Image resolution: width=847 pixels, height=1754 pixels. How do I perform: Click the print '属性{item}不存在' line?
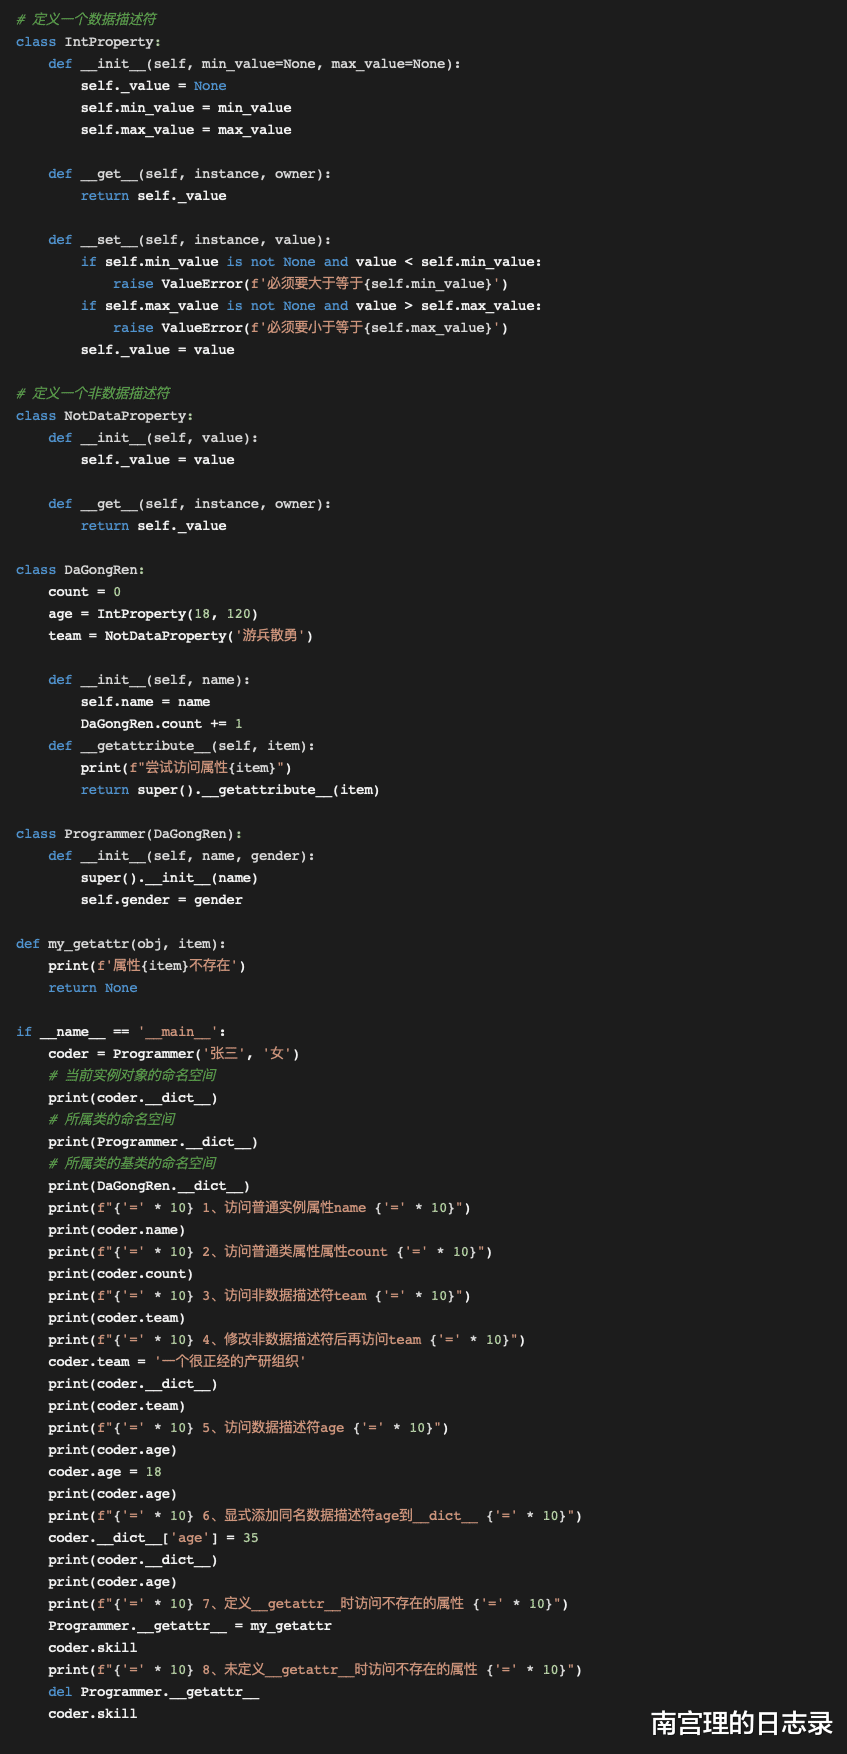point(147,966)
